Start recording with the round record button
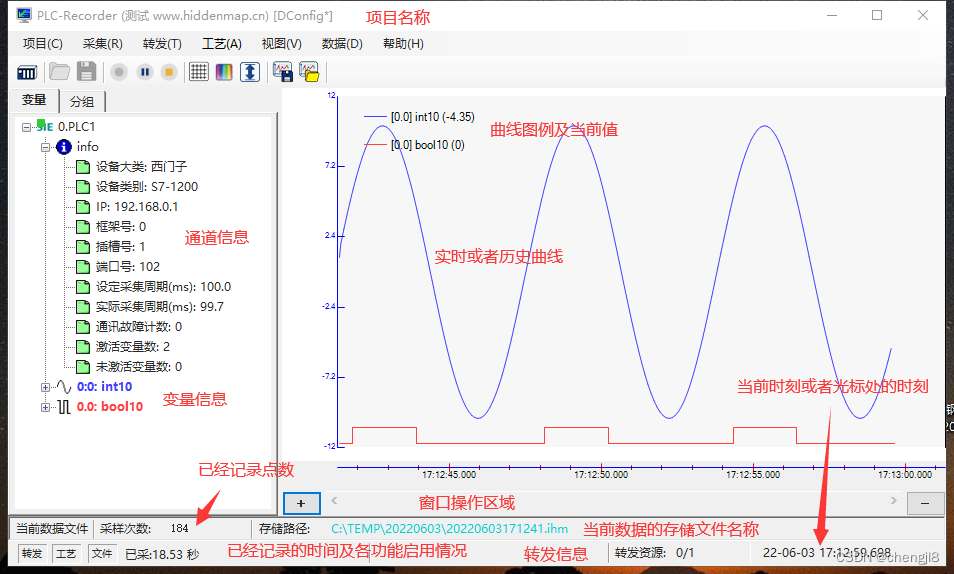 pyautogui.click(x=119, y=72)
